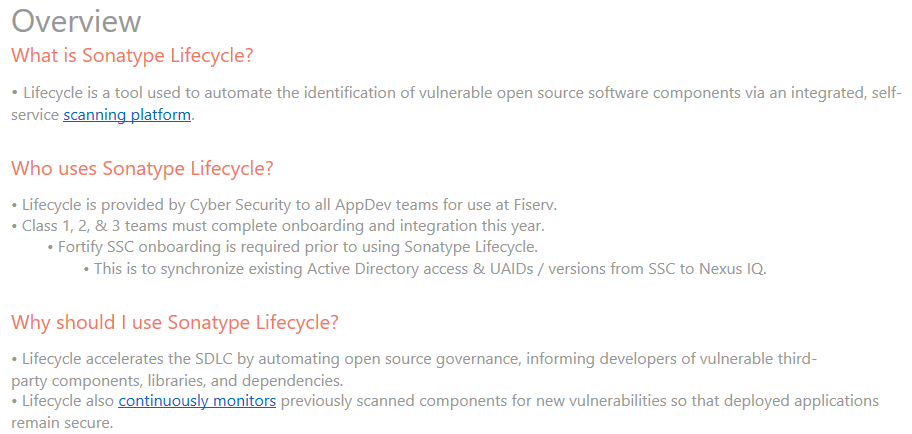Follow the continuously monitors link
Viewport: 912px width, 434px height.
(x=197, y=401)
